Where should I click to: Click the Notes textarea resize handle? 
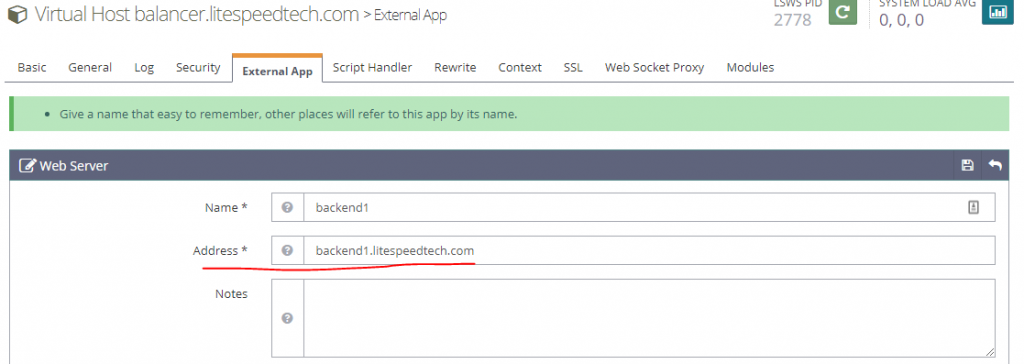tap(991, 352)
